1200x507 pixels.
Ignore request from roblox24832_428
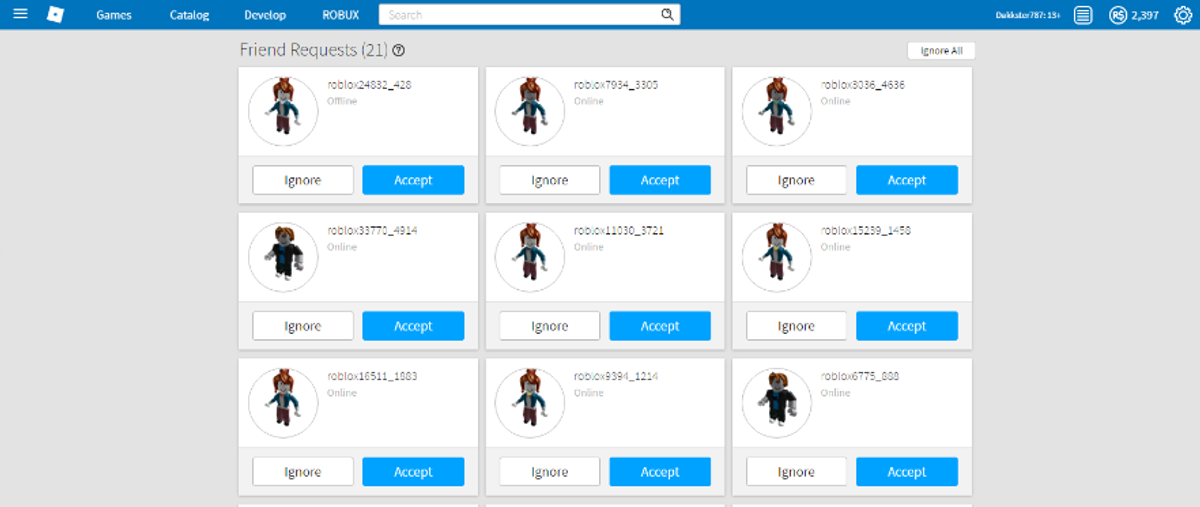click(303, 180)
